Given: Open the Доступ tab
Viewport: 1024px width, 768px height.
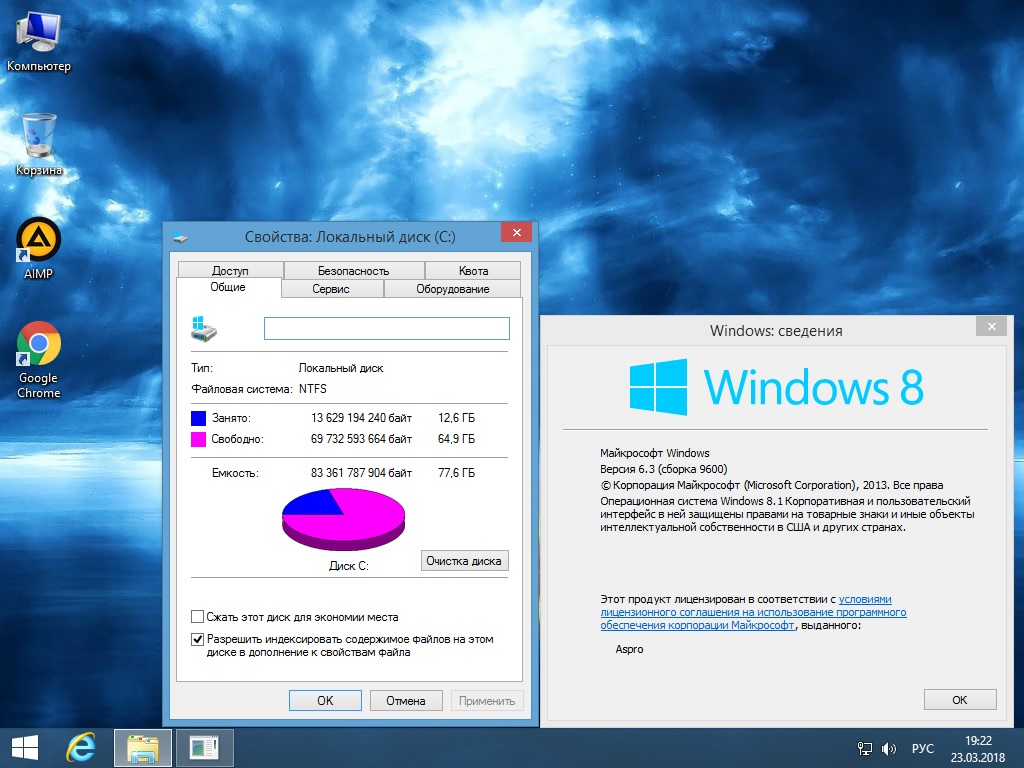Looking at the screenshot, I should point(231,270).
